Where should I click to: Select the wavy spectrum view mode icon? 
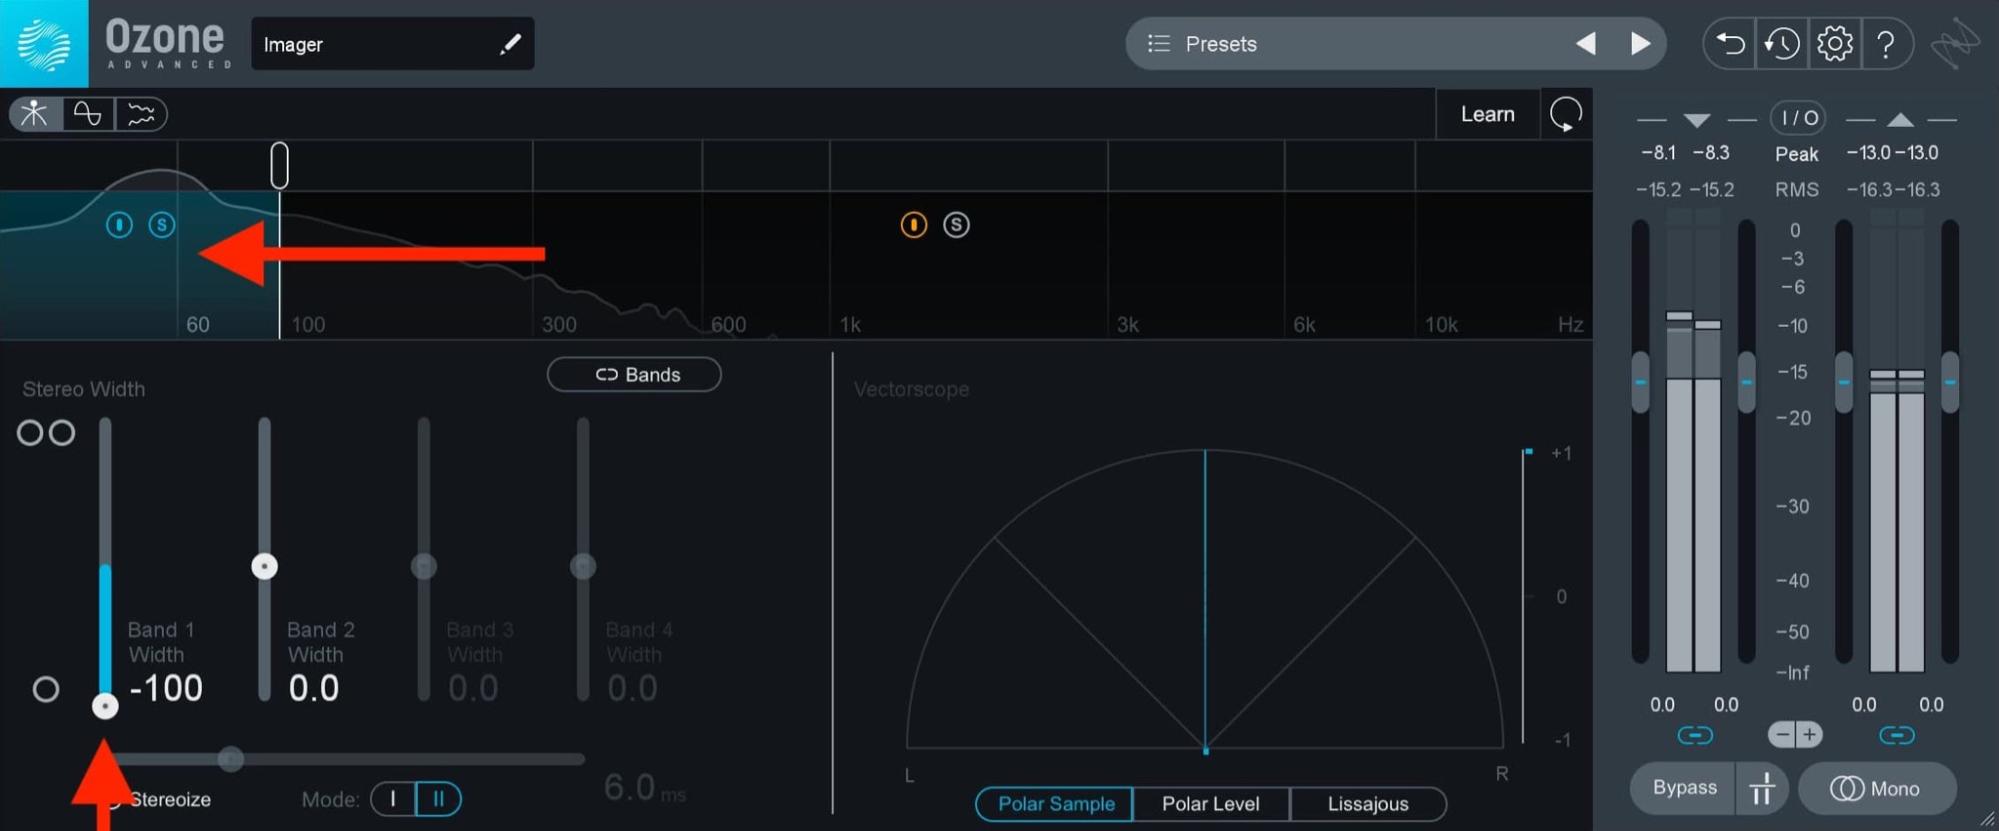(x=141, y=114)
